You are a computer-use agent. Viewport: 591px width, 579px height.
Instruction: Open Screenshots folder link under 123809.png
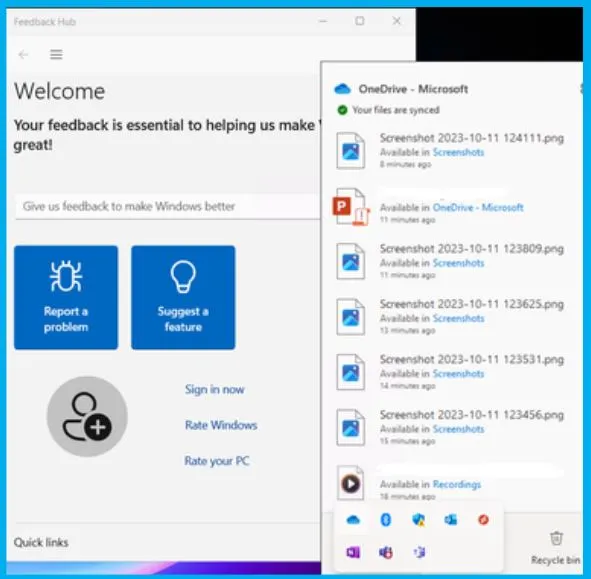pos(458,263)
